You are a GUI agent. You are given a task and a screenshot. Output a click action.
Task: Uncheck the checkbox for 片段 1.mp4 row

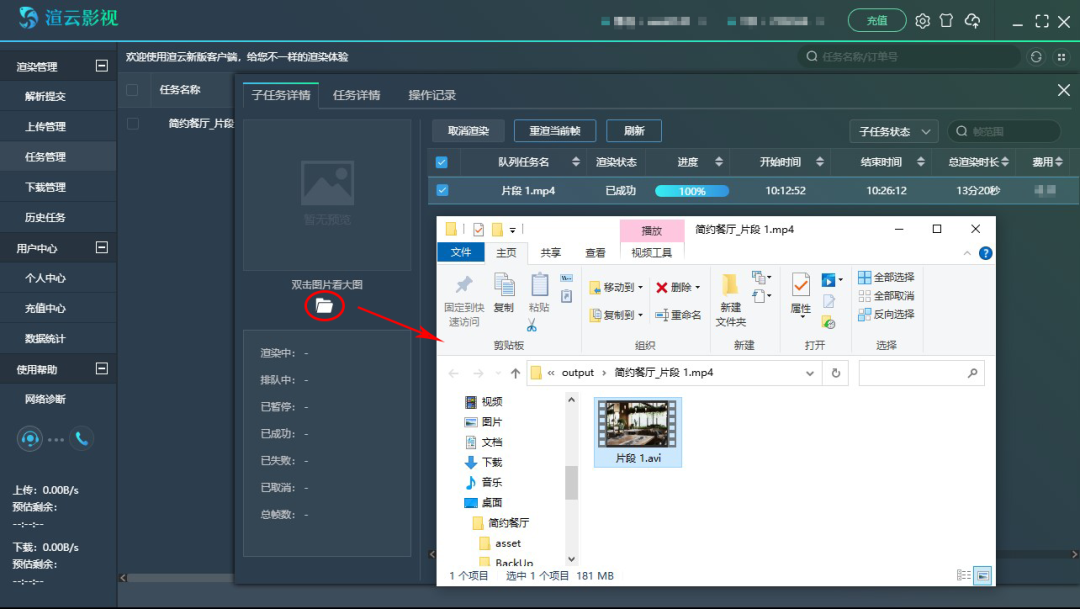pyautogui.click(x=442, y=190)
